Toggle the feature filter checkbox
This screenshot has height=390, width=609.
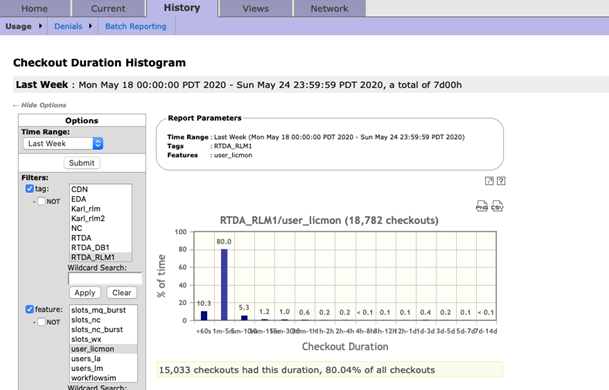pyautogui.click(x=30, y=309)
